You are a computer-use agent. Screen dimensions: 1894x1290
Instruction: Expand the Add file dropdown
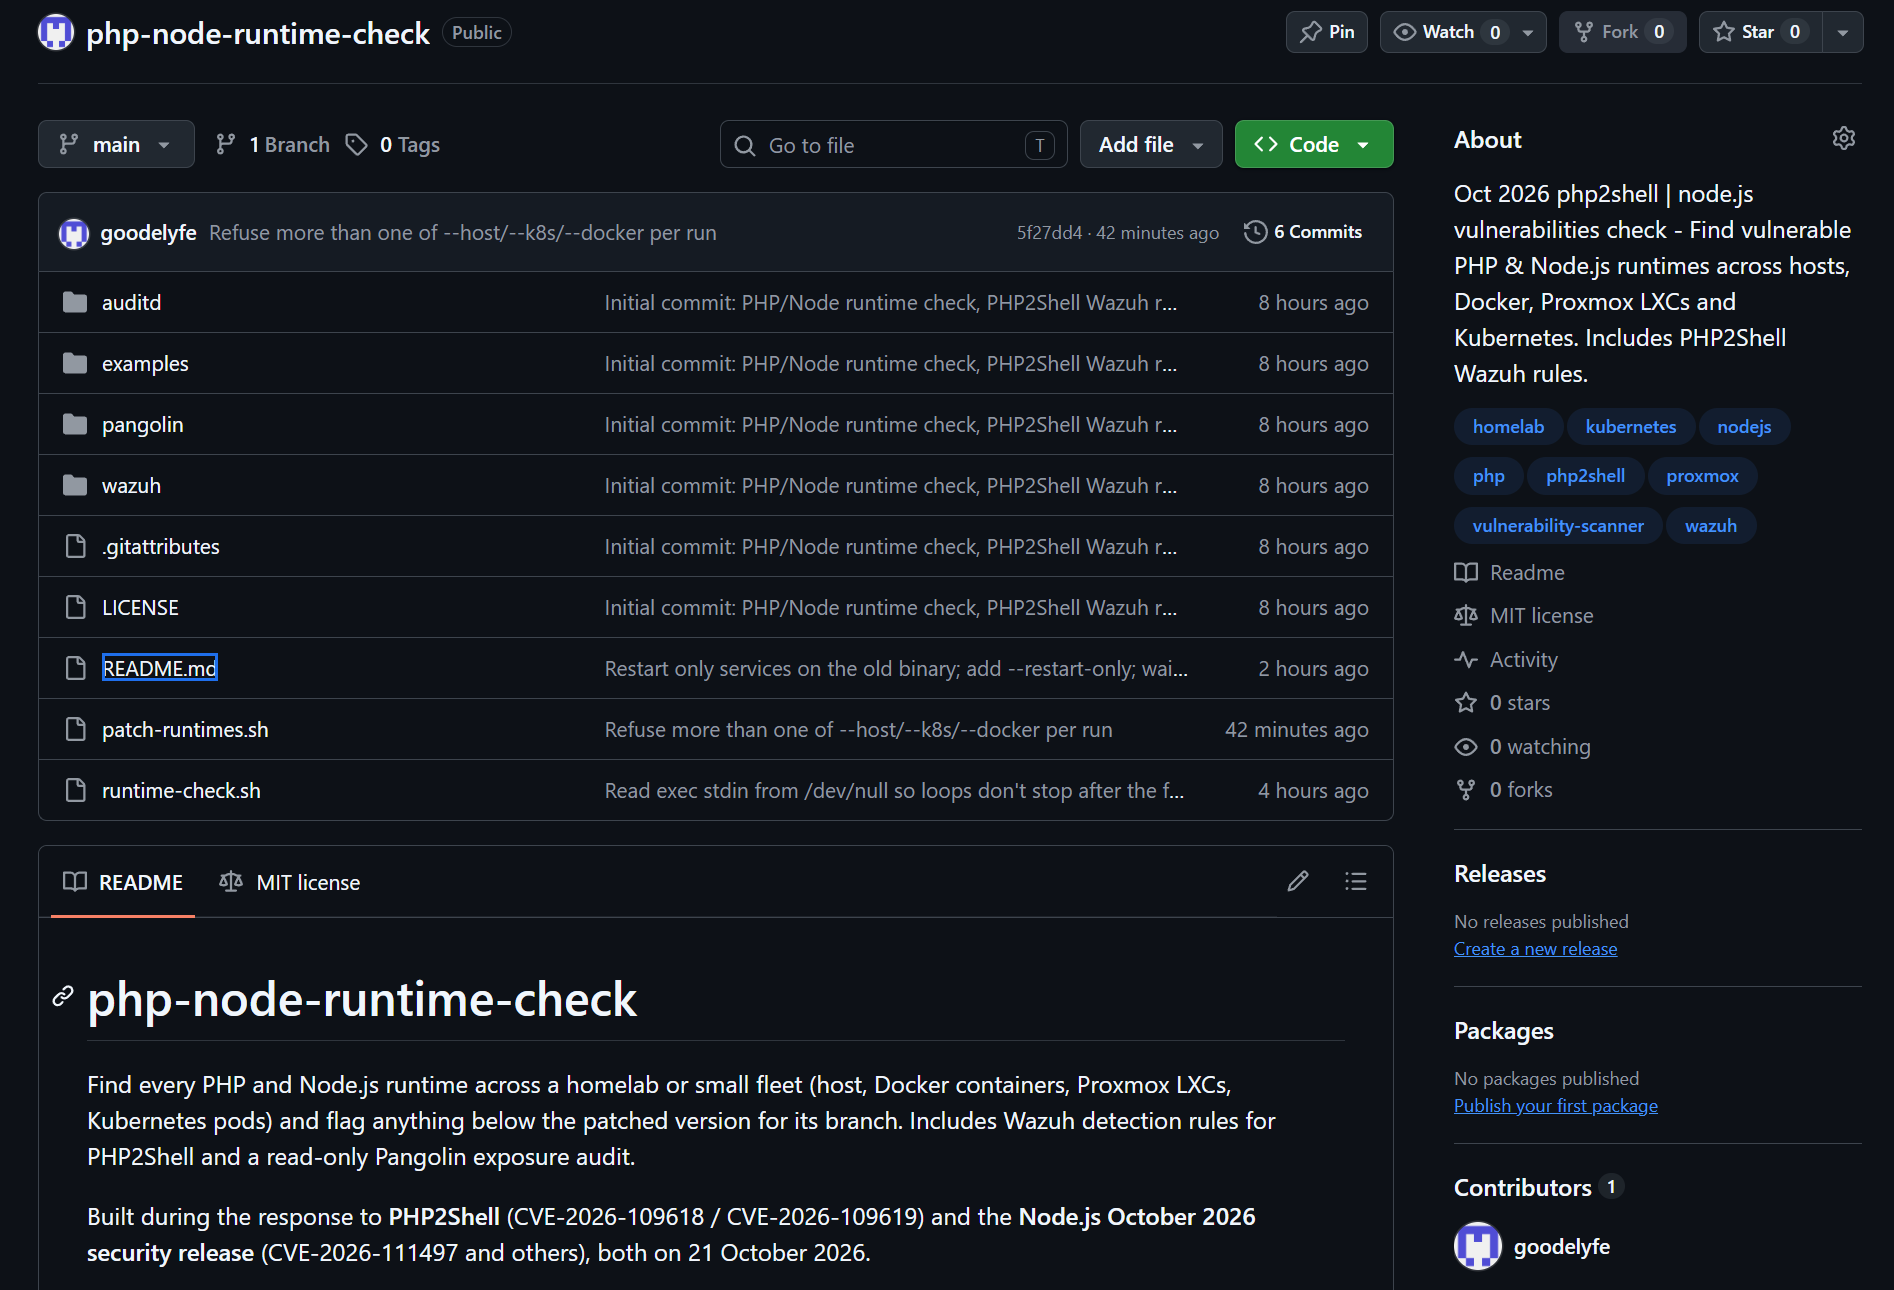1151,144
